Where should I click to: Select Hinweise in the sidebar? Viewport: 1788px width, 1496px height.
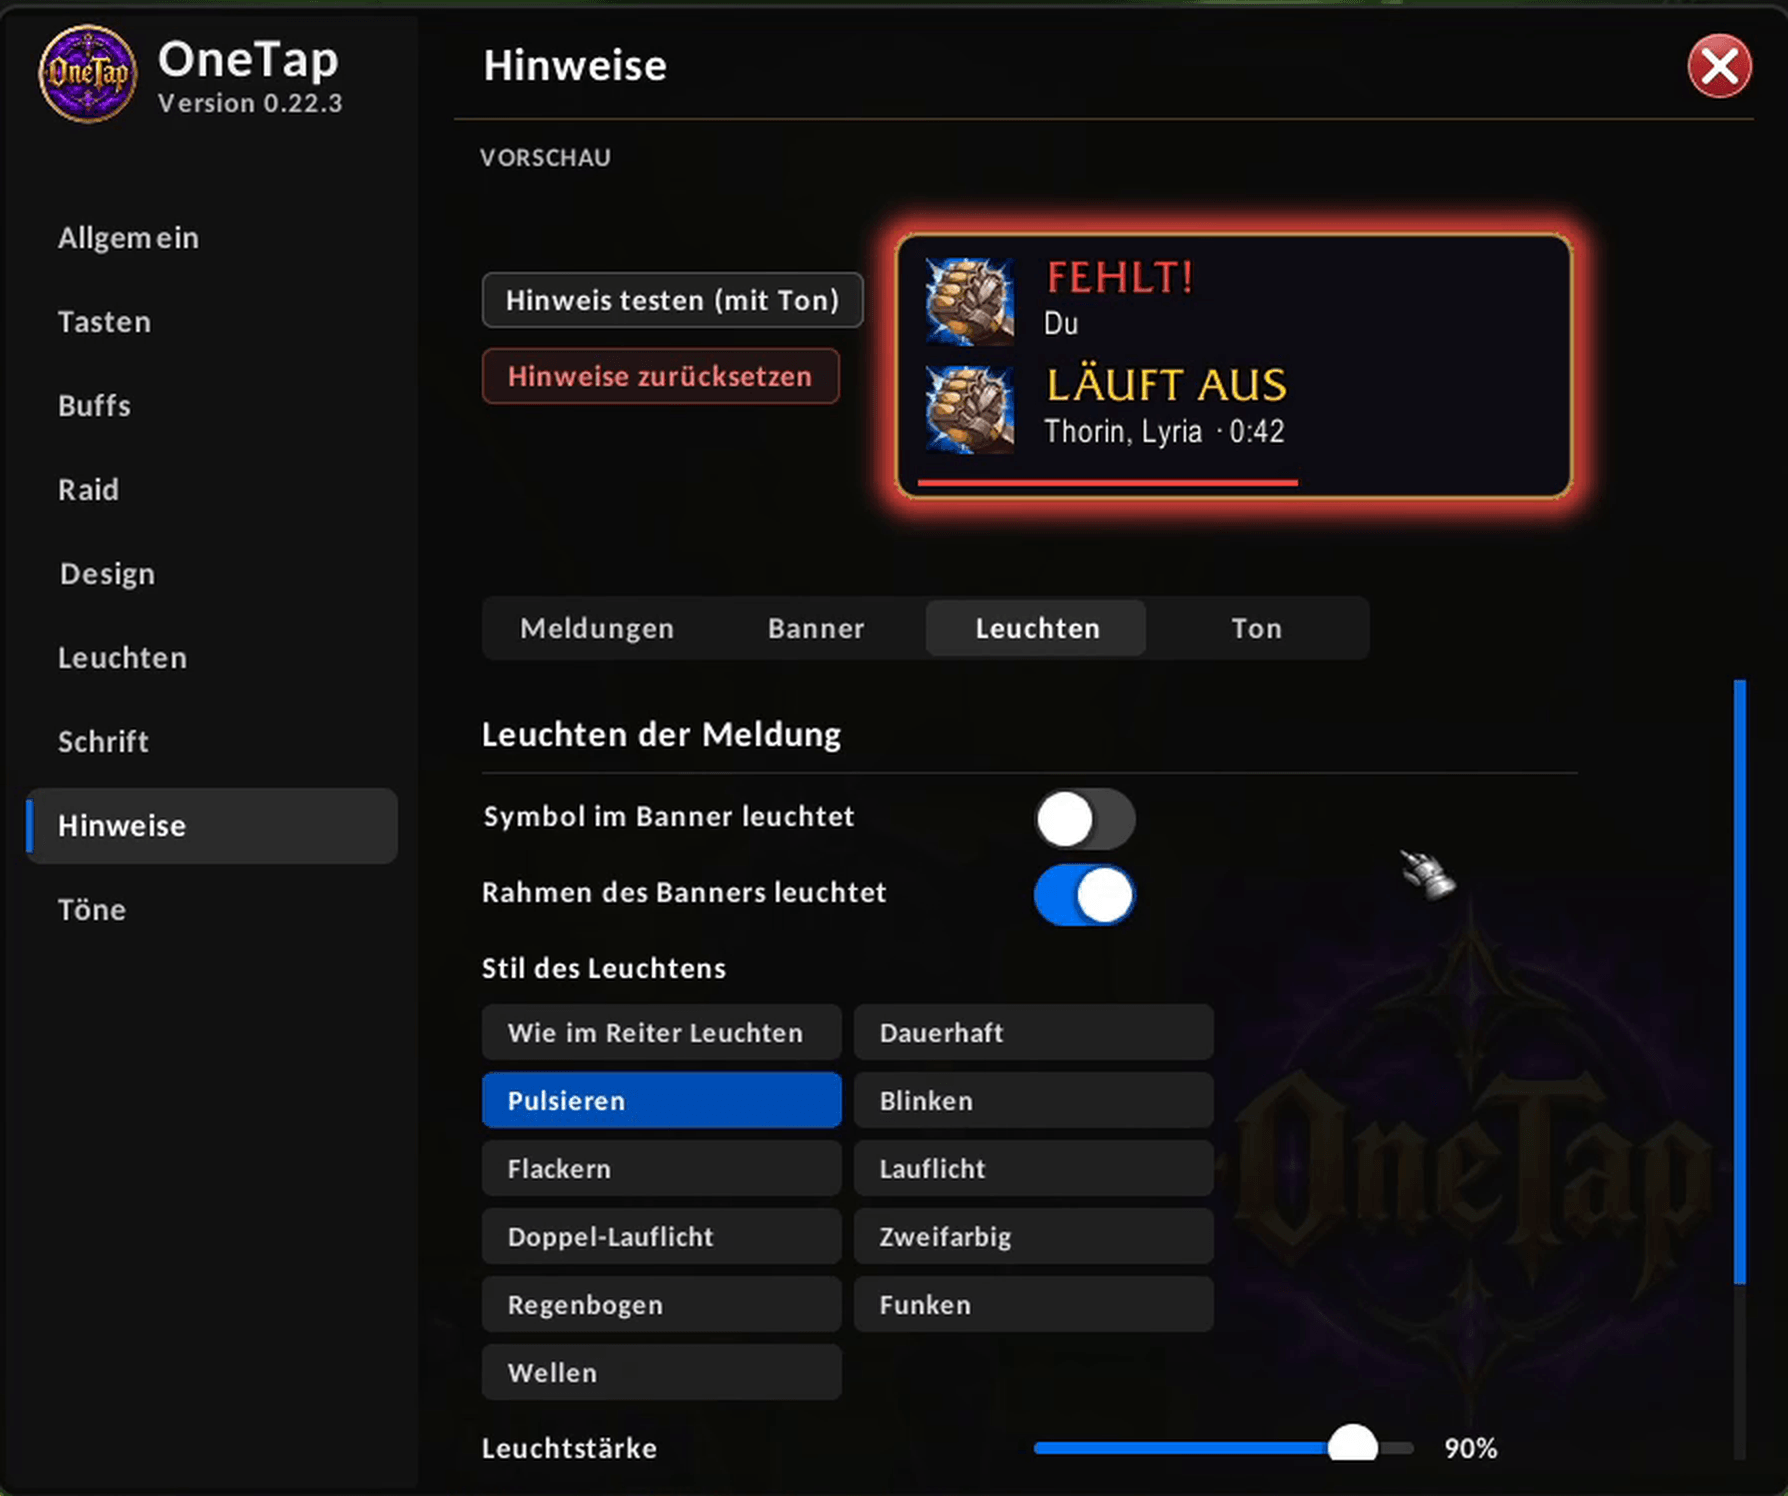click(x=212, y=826)
